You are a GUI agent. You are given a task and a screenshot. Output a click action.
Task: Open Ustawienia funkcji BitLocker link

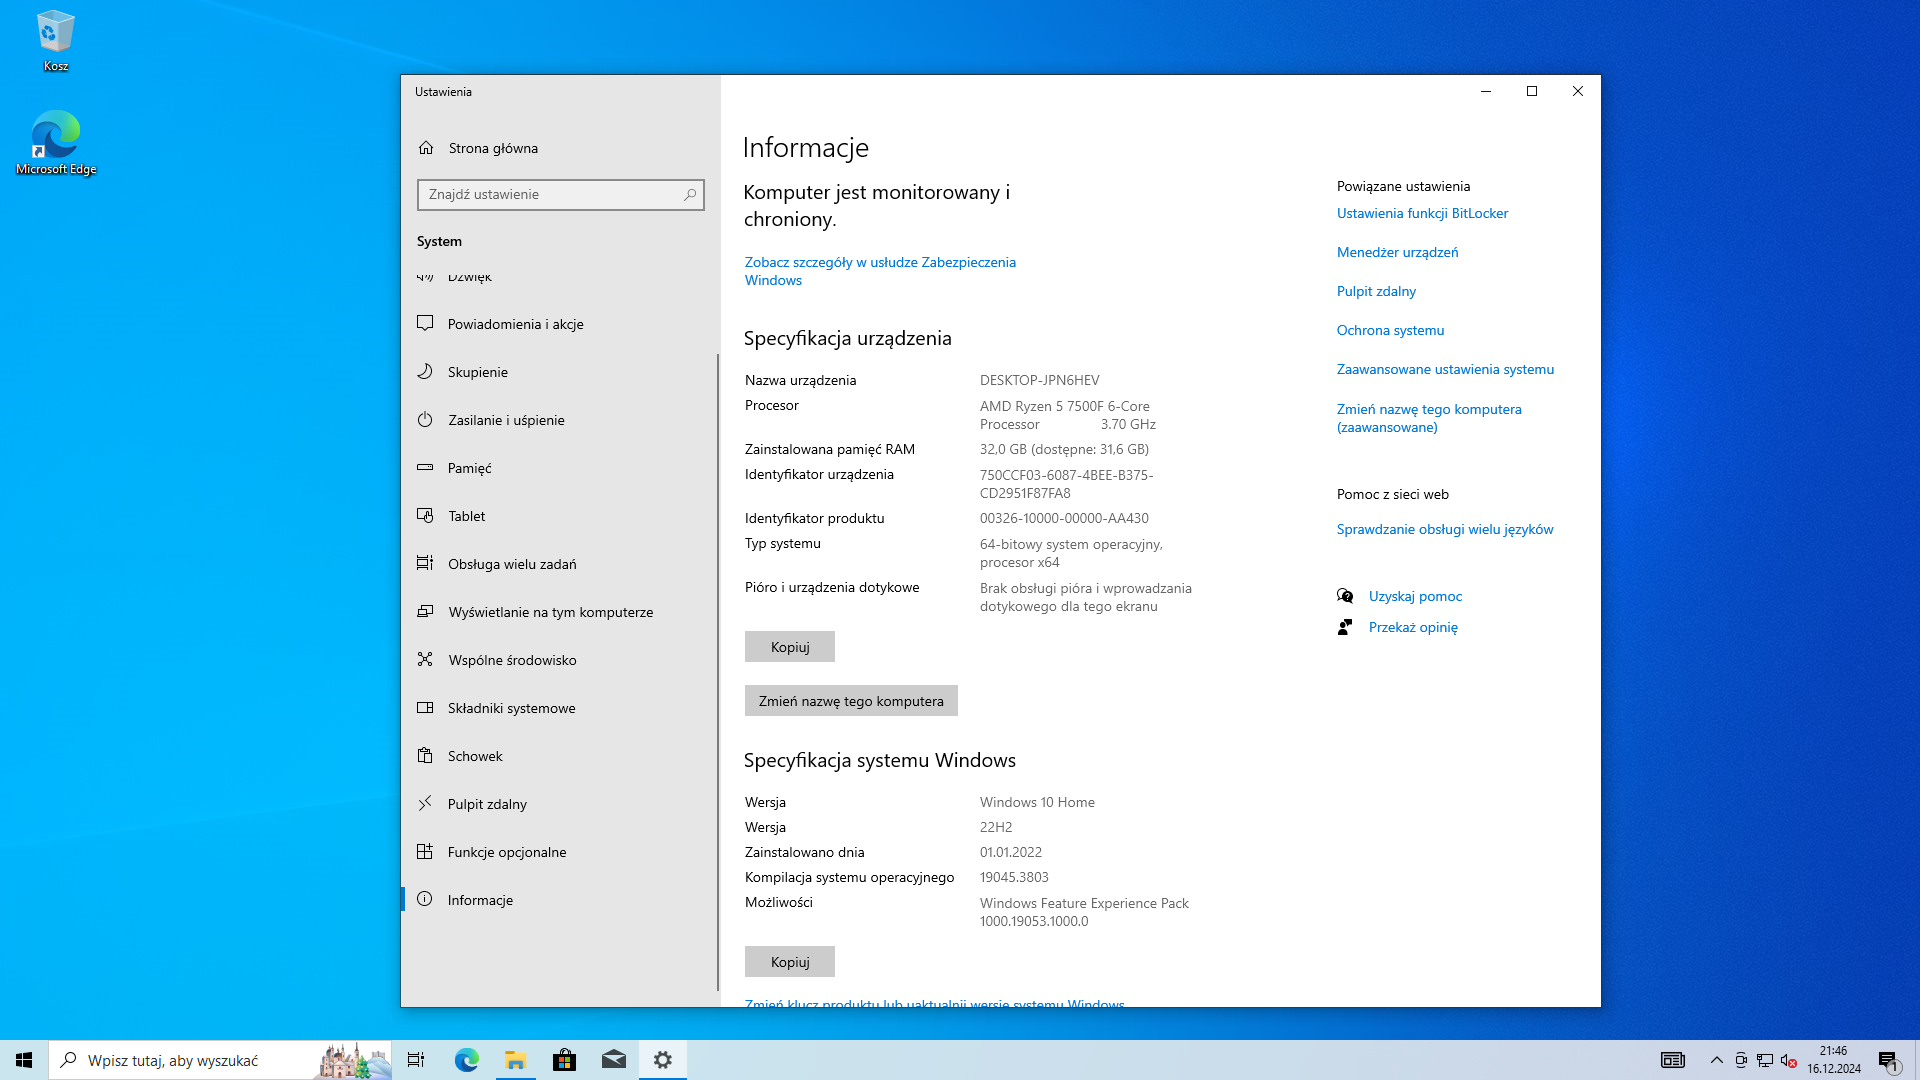1422,213
